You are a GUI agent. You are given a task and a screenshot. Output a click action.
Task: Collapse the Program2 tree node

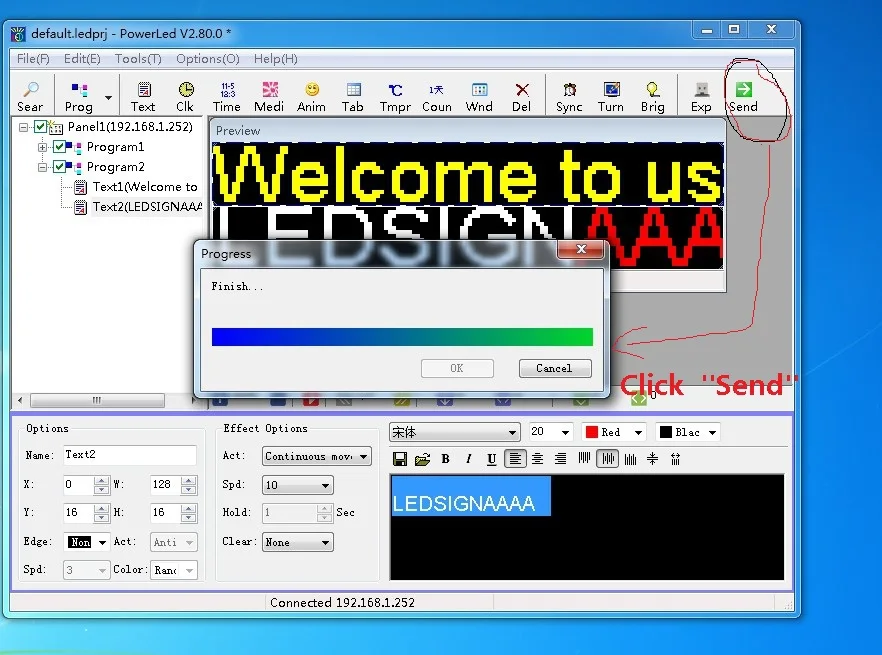[42, 167]
